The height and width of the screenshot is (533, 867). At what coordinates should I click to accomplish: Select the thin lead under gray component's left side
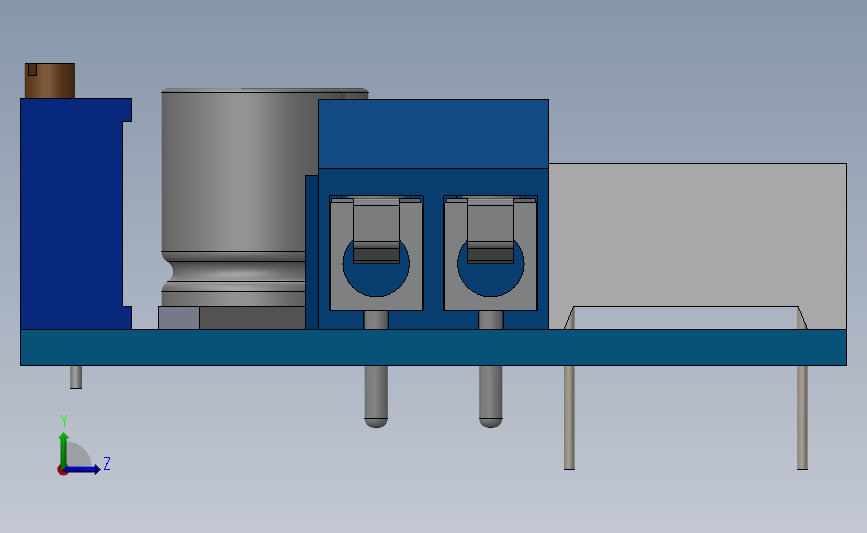click(570, 417)
